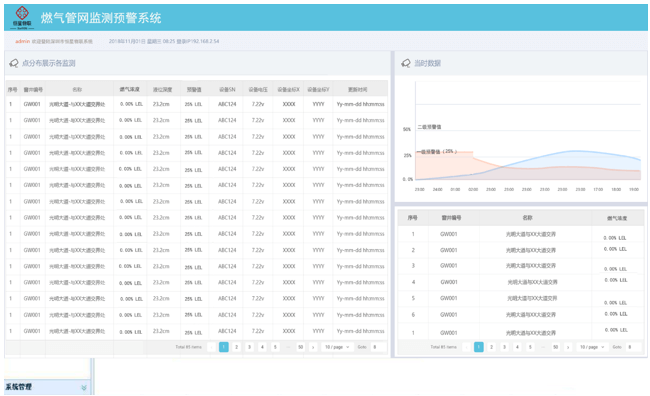Select row numbered 5 in 当时数据 table
This screenshot has height=396, width=650.
[521, 298]
